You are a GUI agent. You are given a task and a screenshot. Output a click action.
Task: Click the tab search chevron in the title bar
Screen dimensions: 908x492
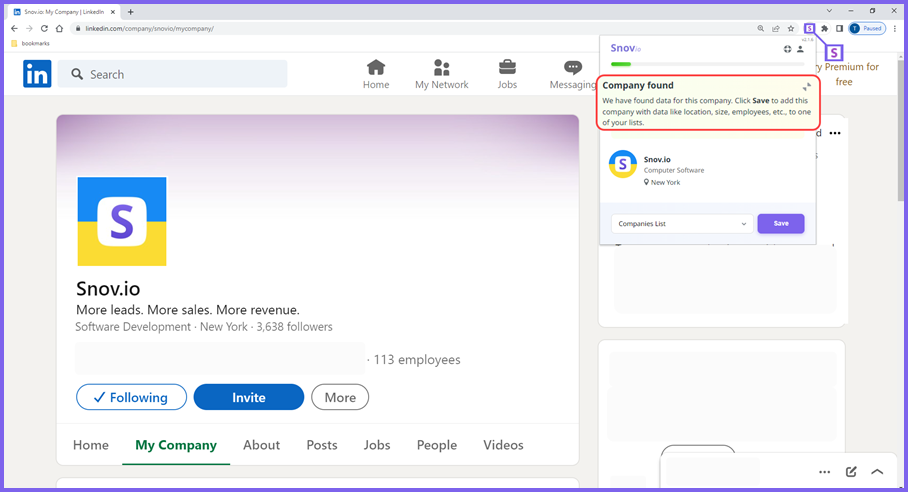click(829, 11)
